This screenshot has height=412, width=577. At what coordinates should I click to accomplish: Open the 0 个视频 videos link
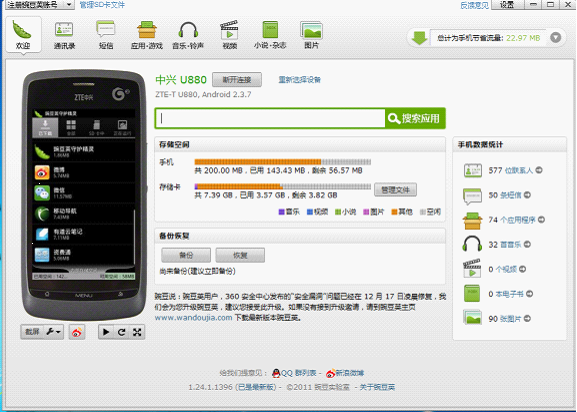[502, 269]
